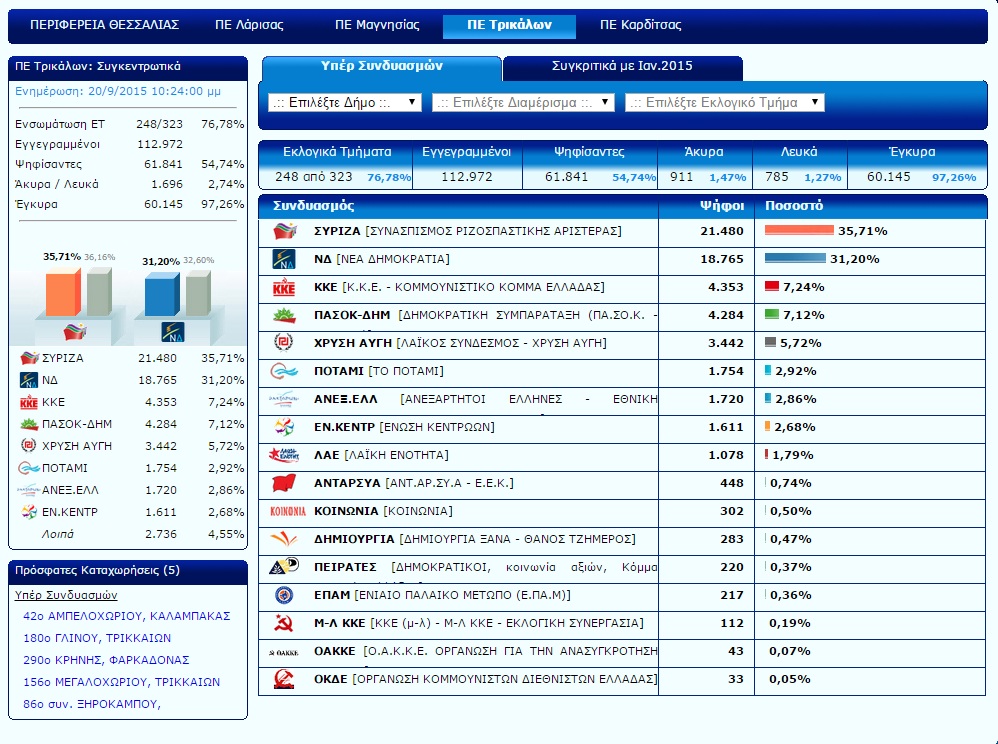Open the Επιλέξτε Διαμέρισμα dropdown

[523, 102]
